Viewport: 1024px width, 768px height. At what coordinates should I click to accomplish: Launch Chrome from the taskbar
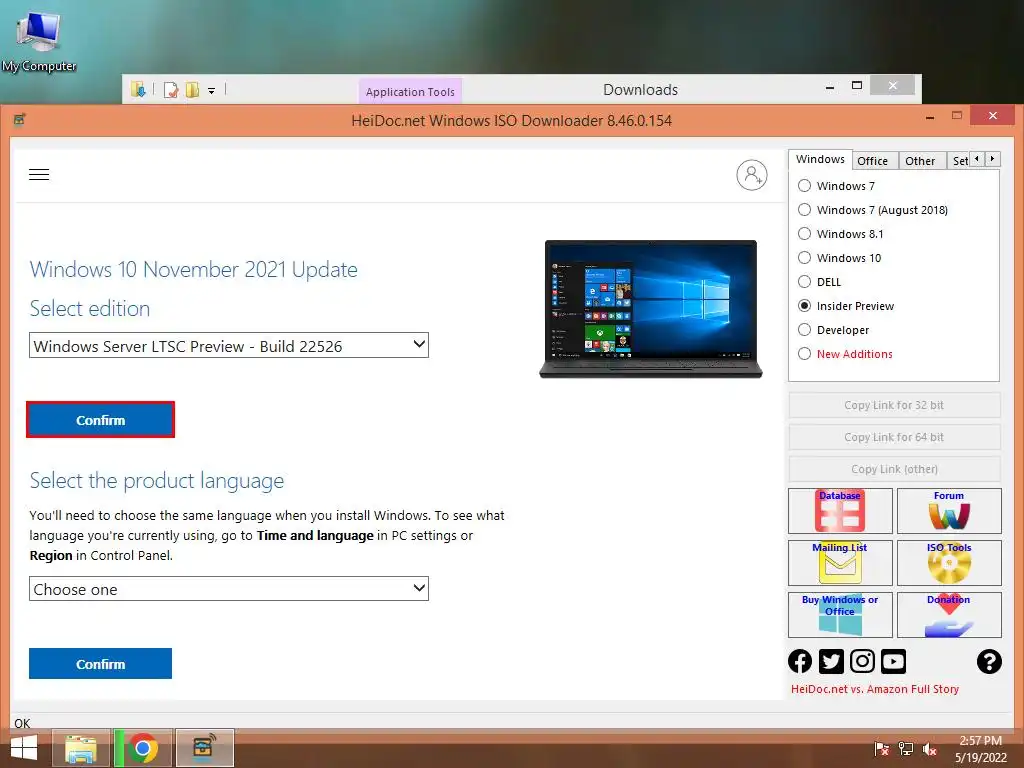tap(143, 748)
